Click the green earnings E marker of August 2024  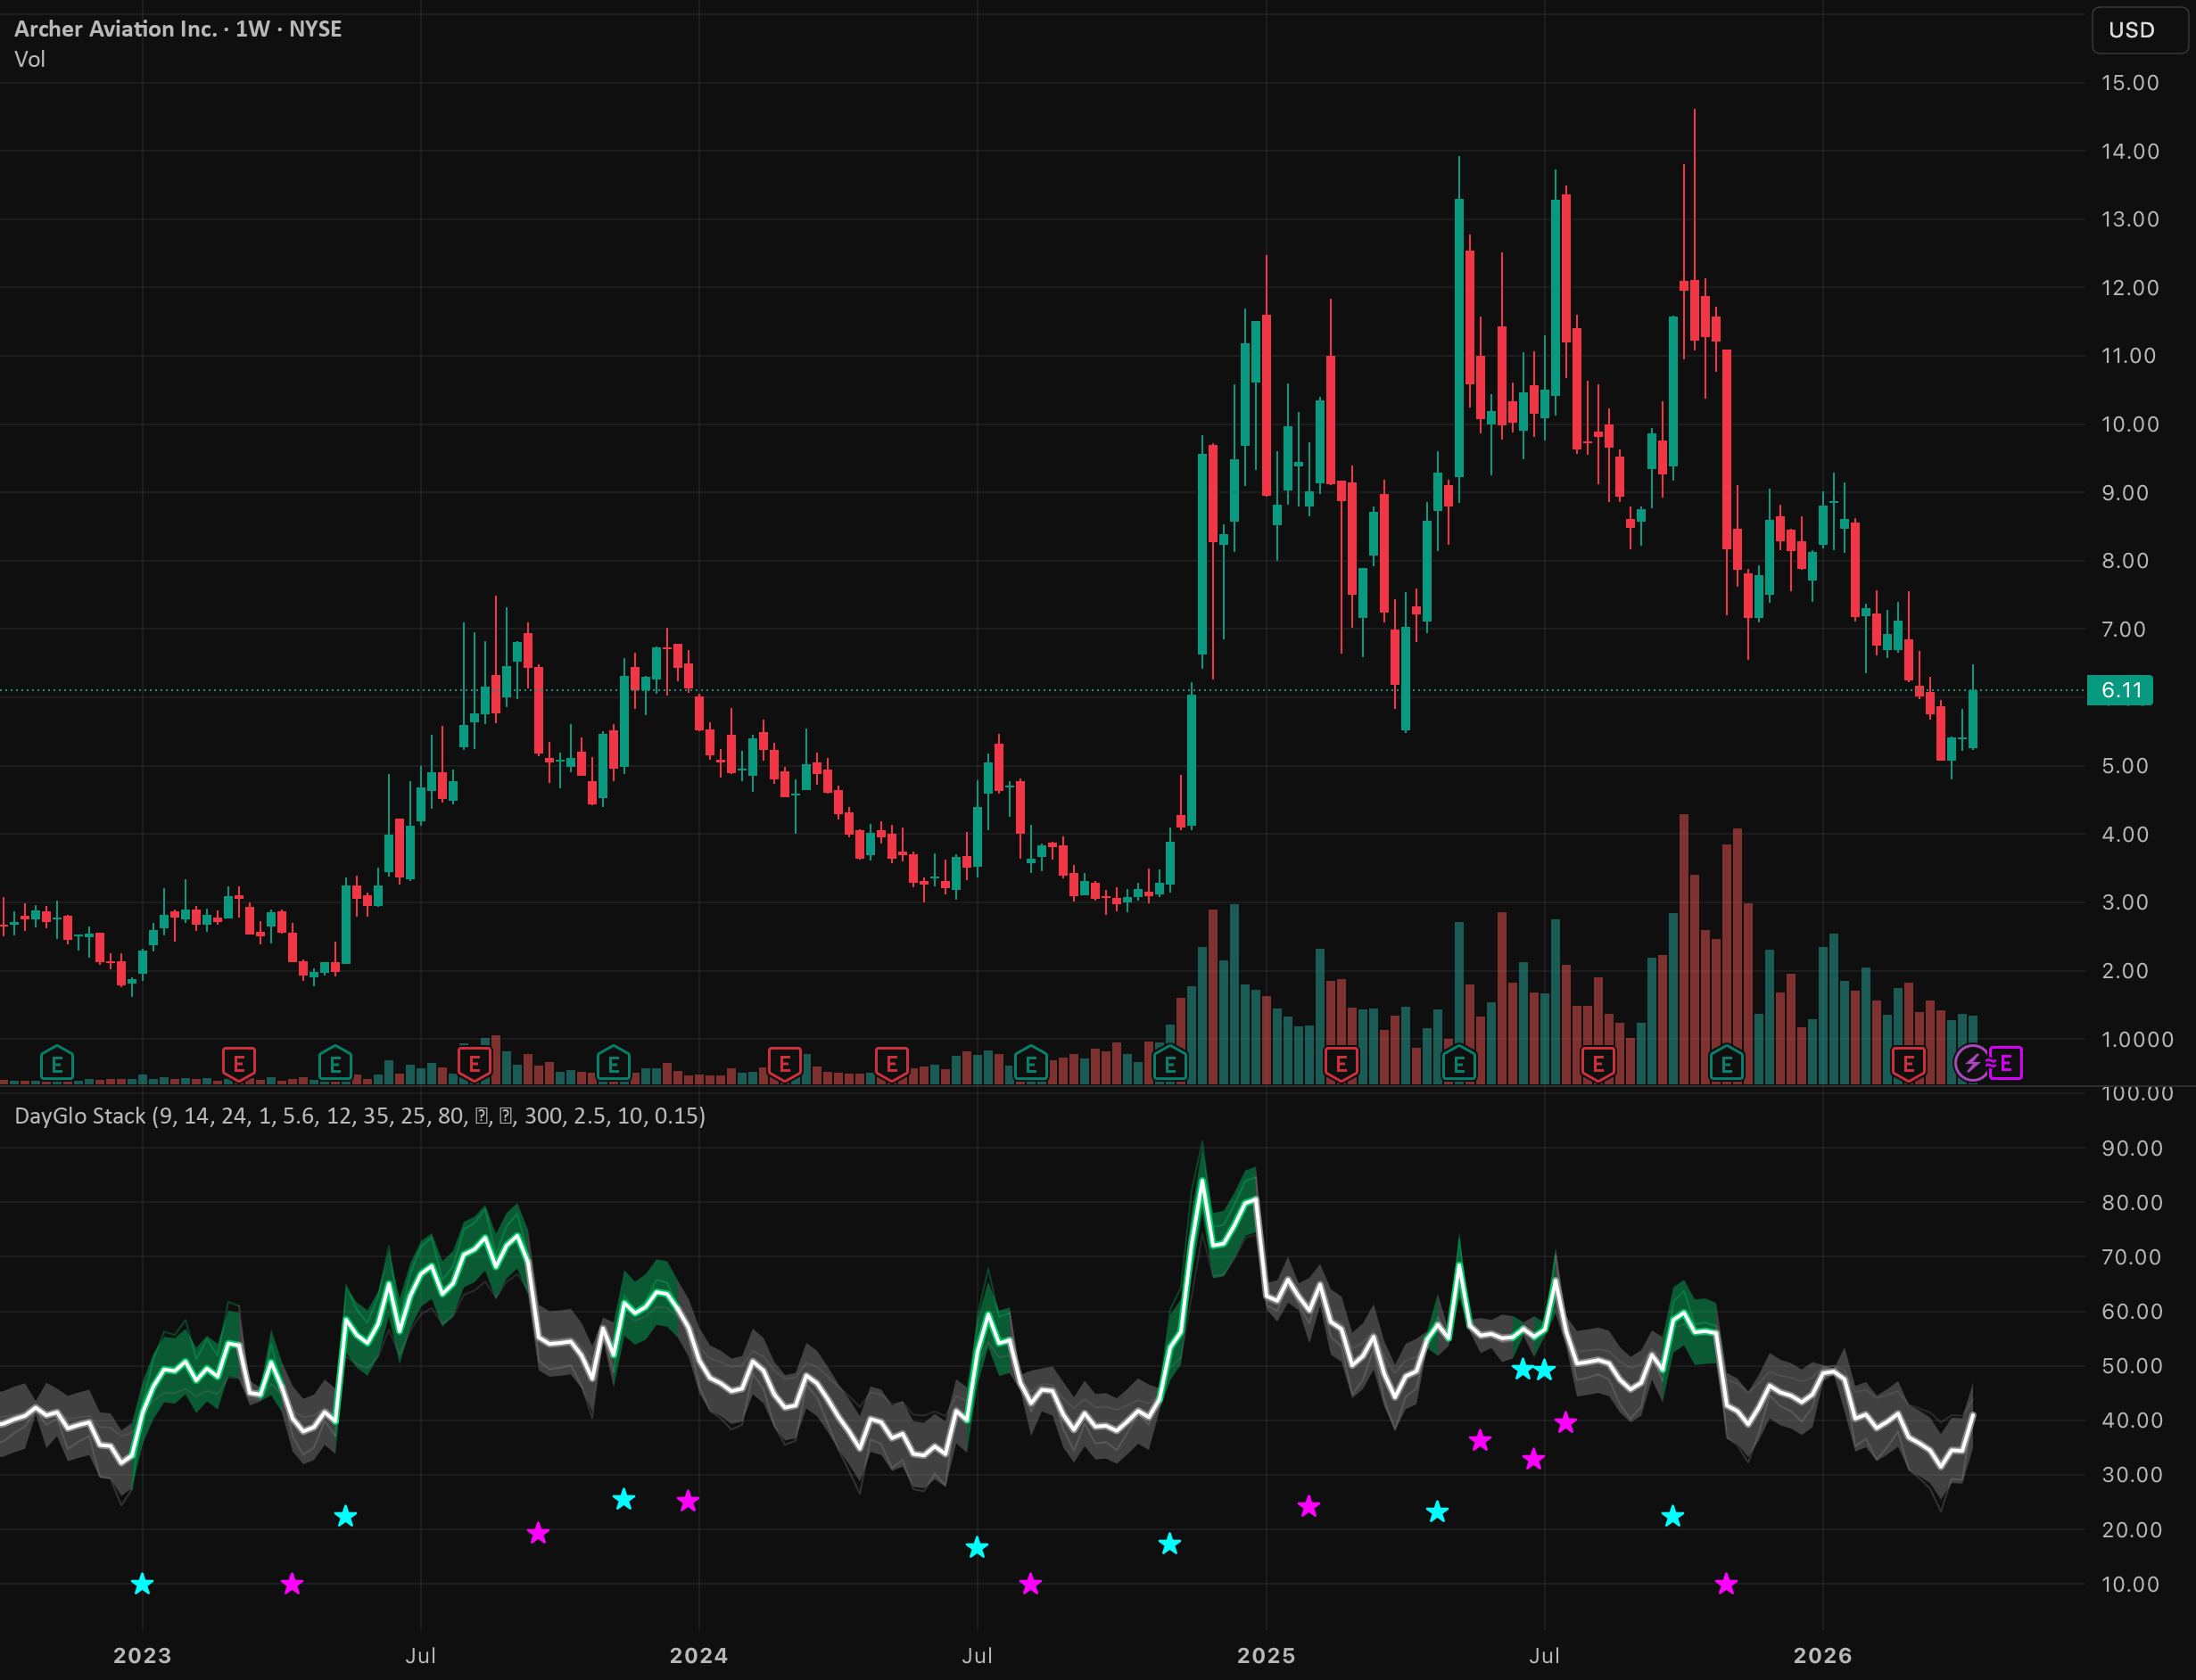point(1031,1064)
